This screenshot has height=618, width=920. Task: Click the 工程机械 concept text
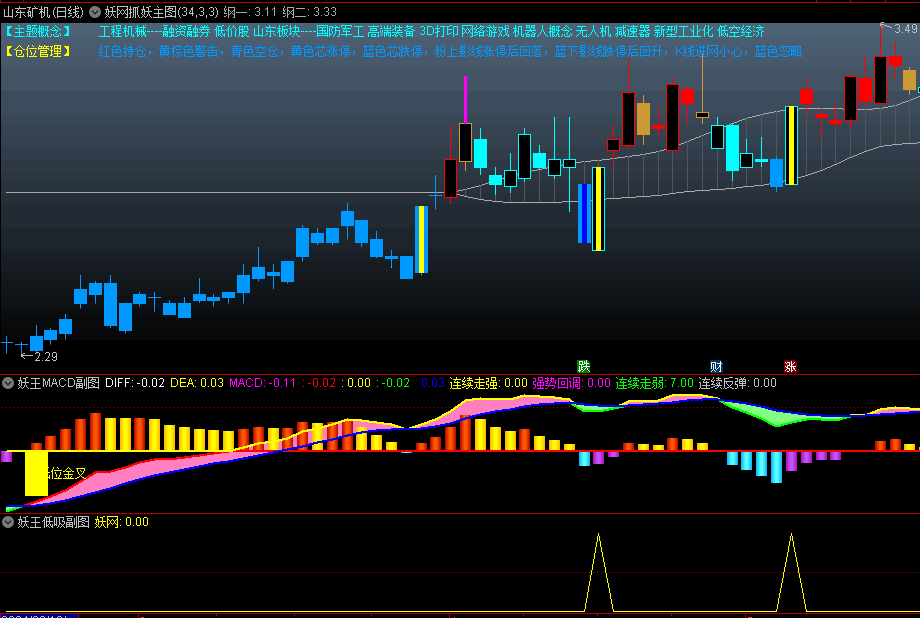[x=123, y=32]
